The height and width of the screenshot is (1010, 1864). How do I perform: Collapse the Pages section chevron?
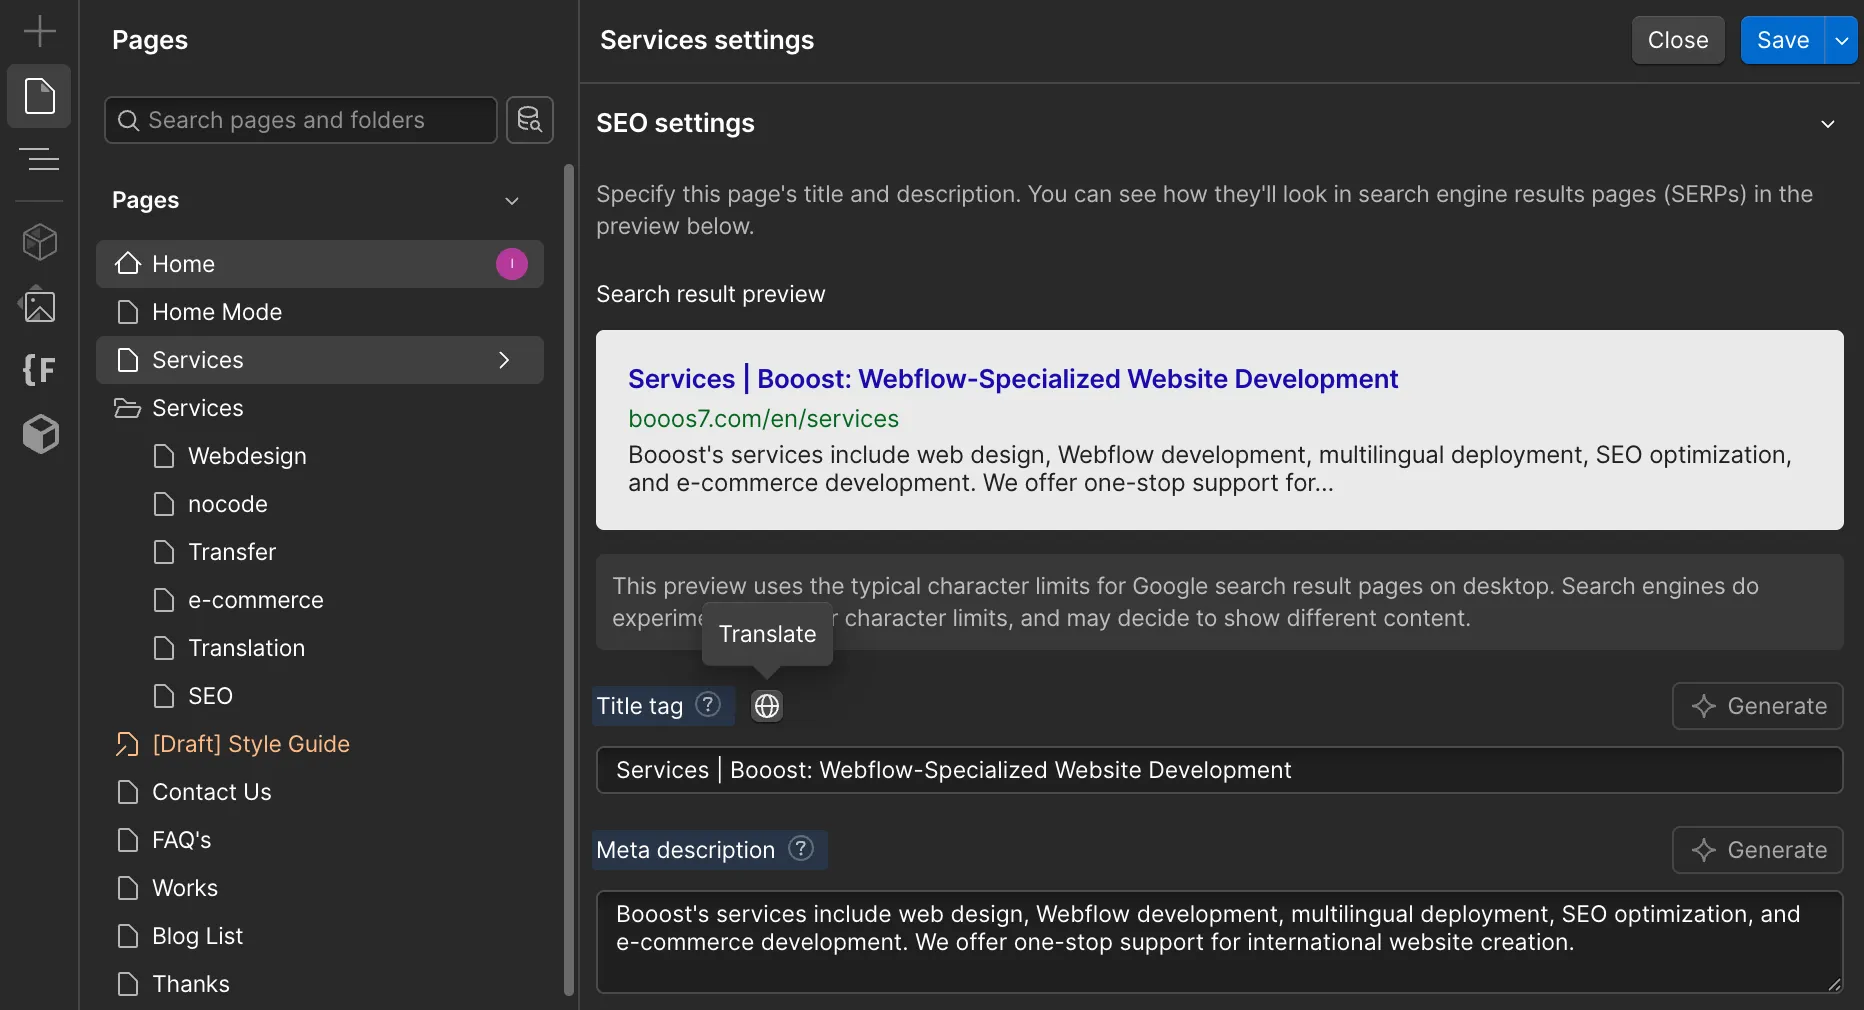[512, 201]
